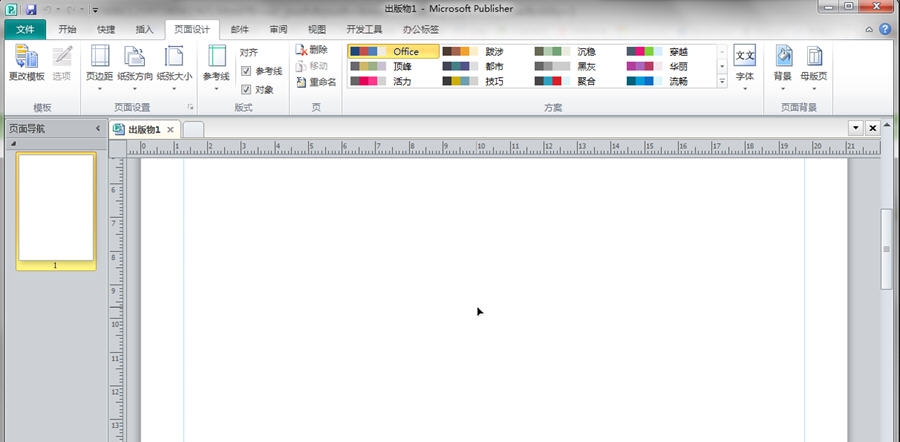Switch to the 快捷 tab
Screen dimensions: 900x442
pyautogui.click(x=106, y=30)
